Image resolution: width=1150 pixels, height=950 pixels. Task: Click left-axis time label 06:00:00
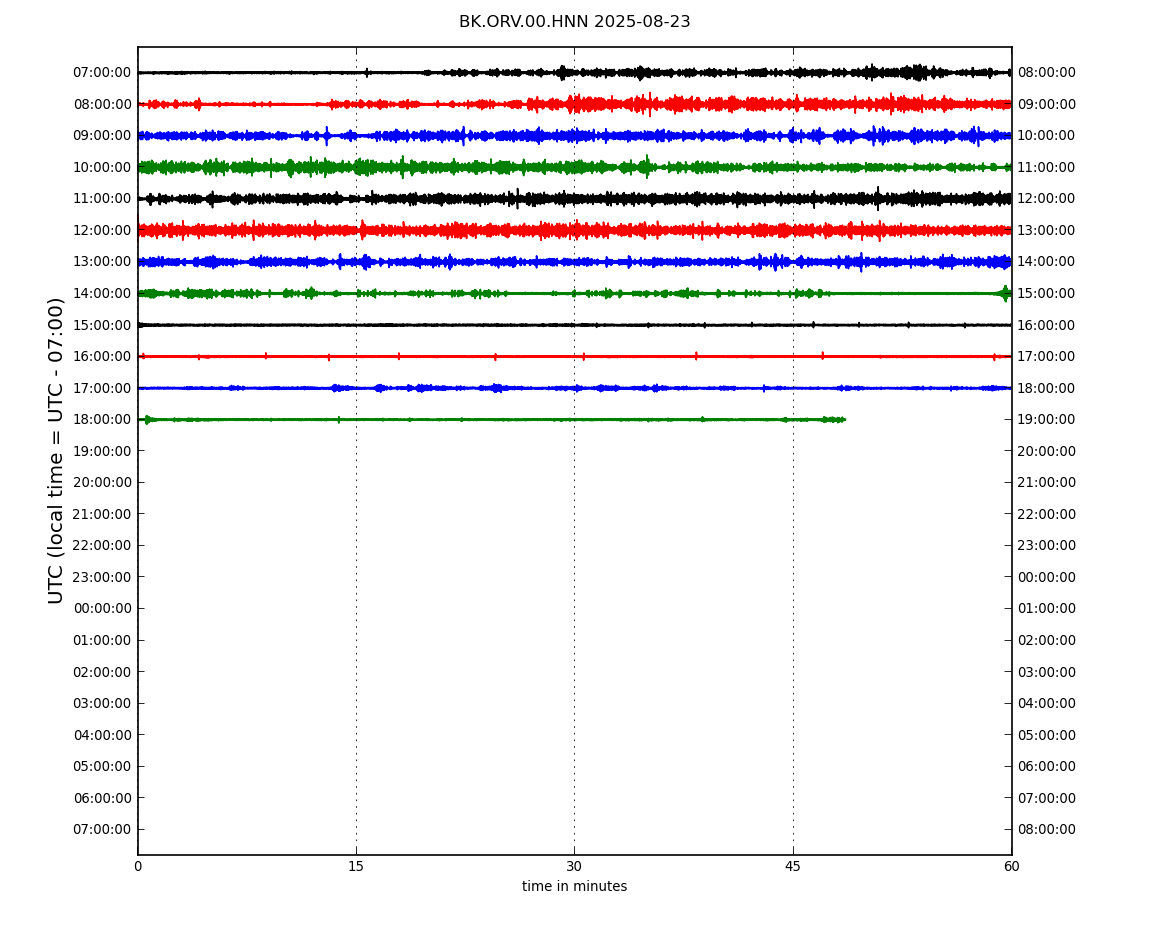(102, 798)
